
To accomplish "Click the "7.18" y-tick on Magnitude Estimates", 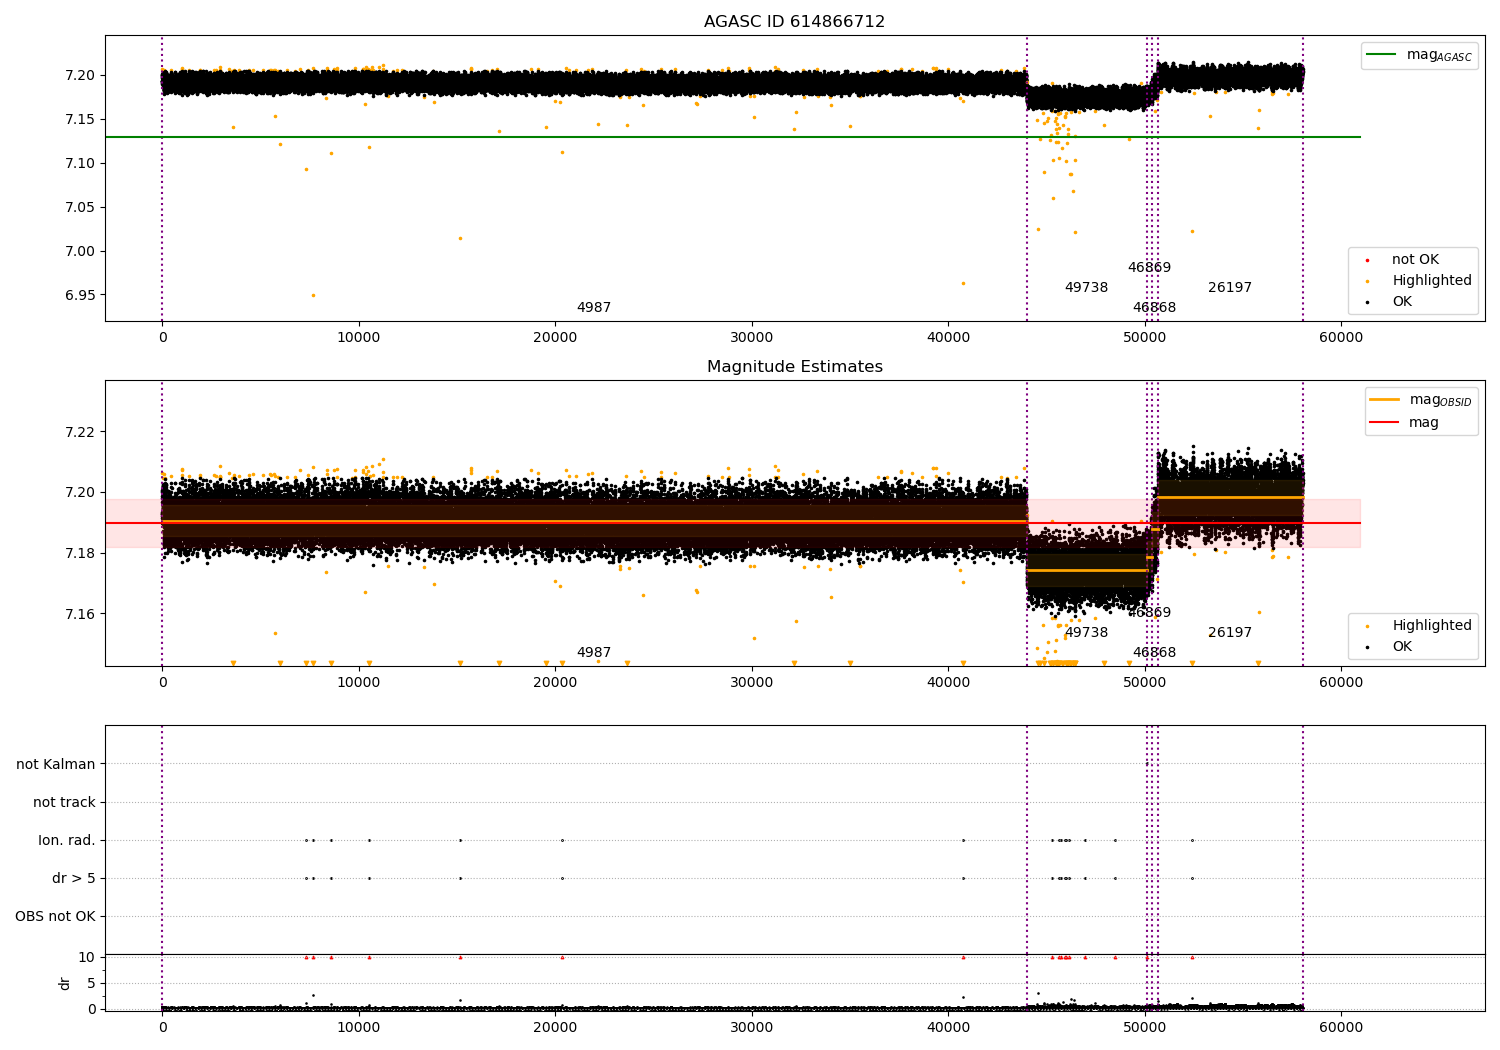I will (81, 553).
